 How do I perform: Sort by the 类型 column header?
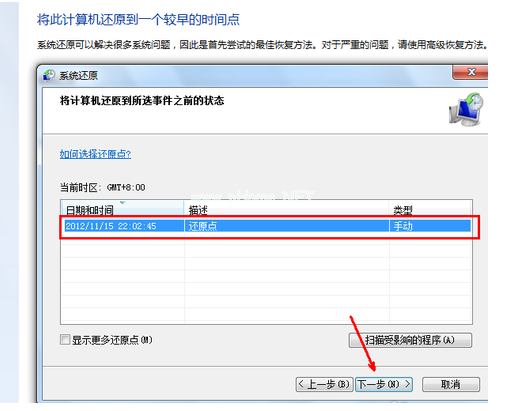(x=430, y=210)
